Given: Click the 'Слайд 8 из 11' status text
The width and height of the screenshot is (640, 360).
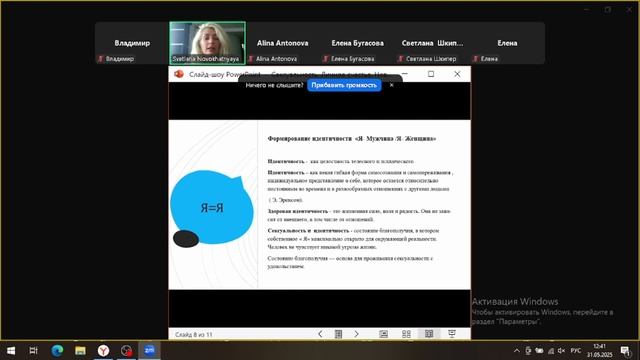Looking at the screenshot, I should 194,334.
